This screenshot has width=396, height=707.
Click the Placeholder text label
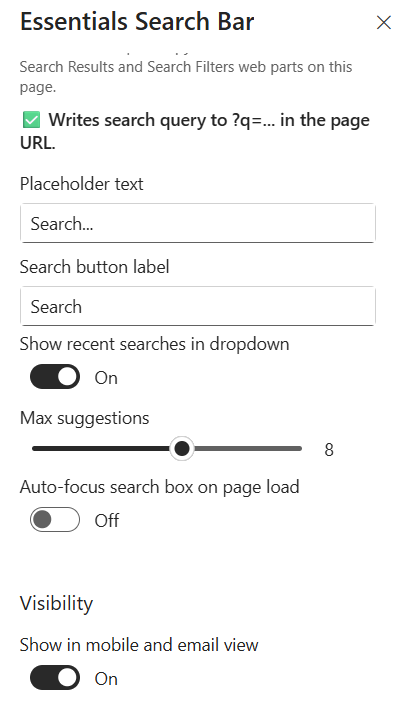[x=82, y=184]
